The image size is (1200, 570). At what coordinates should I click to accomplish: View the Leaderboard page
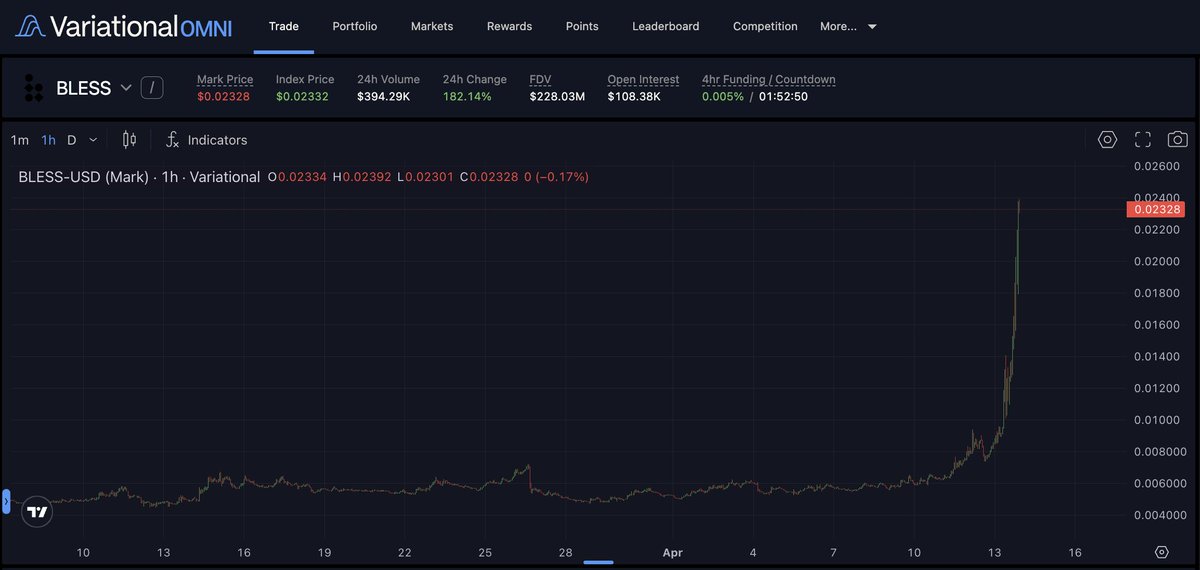pyautogui.click(x=666, y=26)
